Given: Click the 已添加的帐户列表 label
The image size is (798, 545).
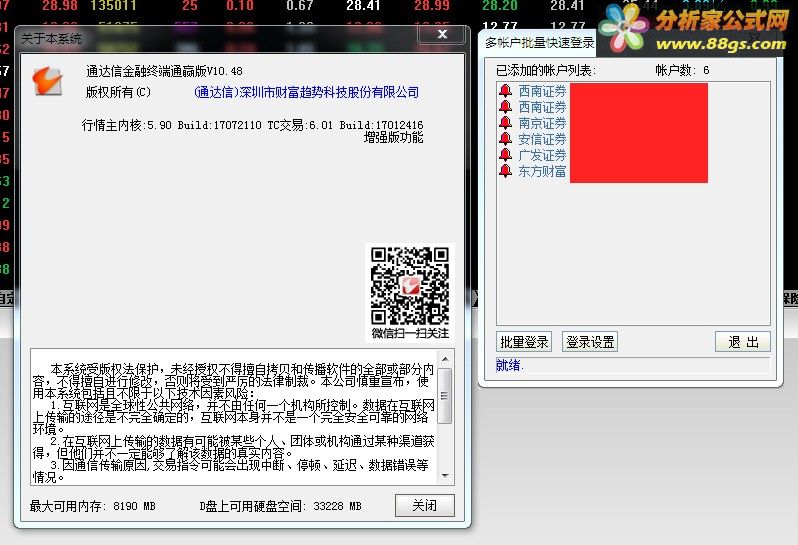Looking at the screenshot, I should point(546,70).
